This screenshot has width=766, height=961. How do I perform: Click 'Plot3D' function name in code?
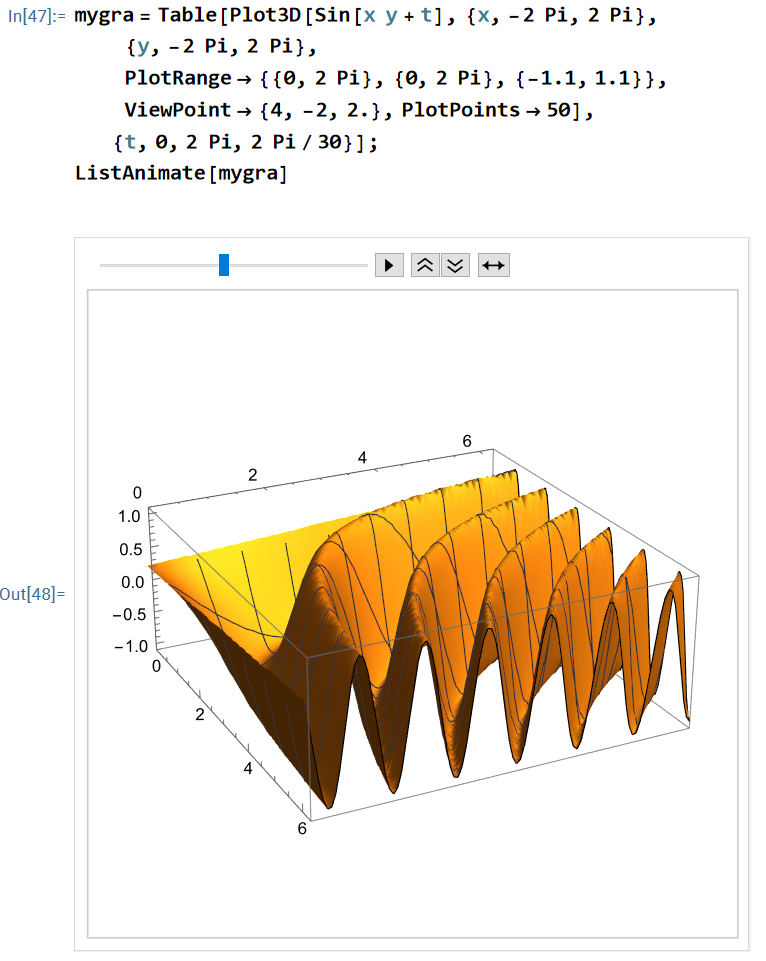coord(265,15)
